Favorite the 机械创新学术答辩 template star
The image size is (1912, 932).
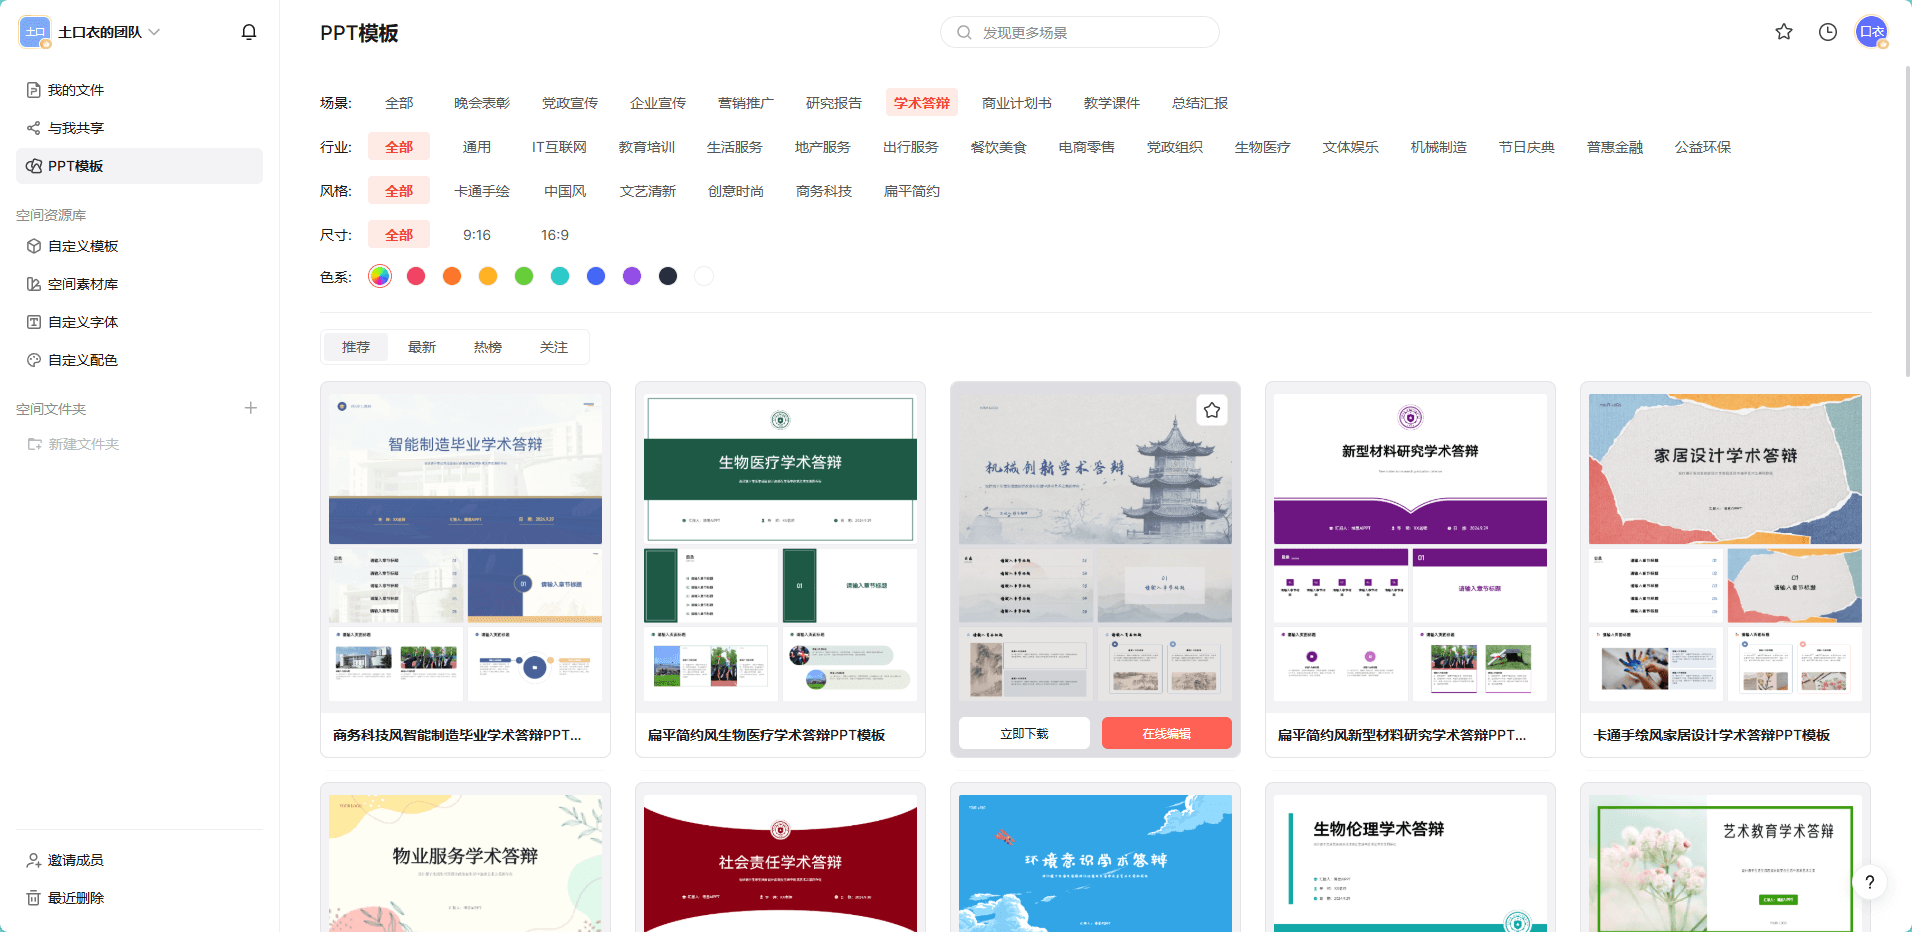coord(1212,410)
